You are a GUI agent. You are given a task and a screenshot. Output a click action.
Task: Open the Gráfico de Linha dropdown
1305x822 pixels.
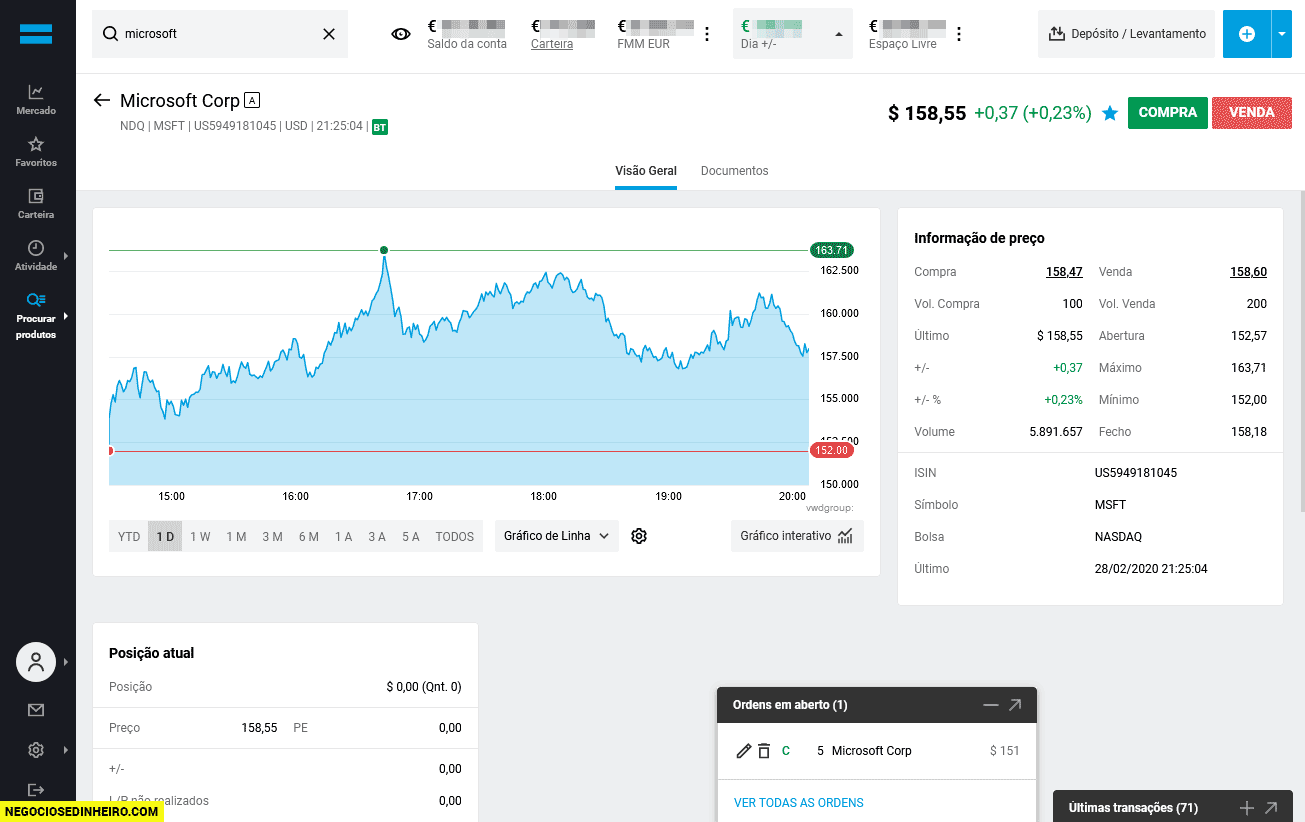click(557, 536)
